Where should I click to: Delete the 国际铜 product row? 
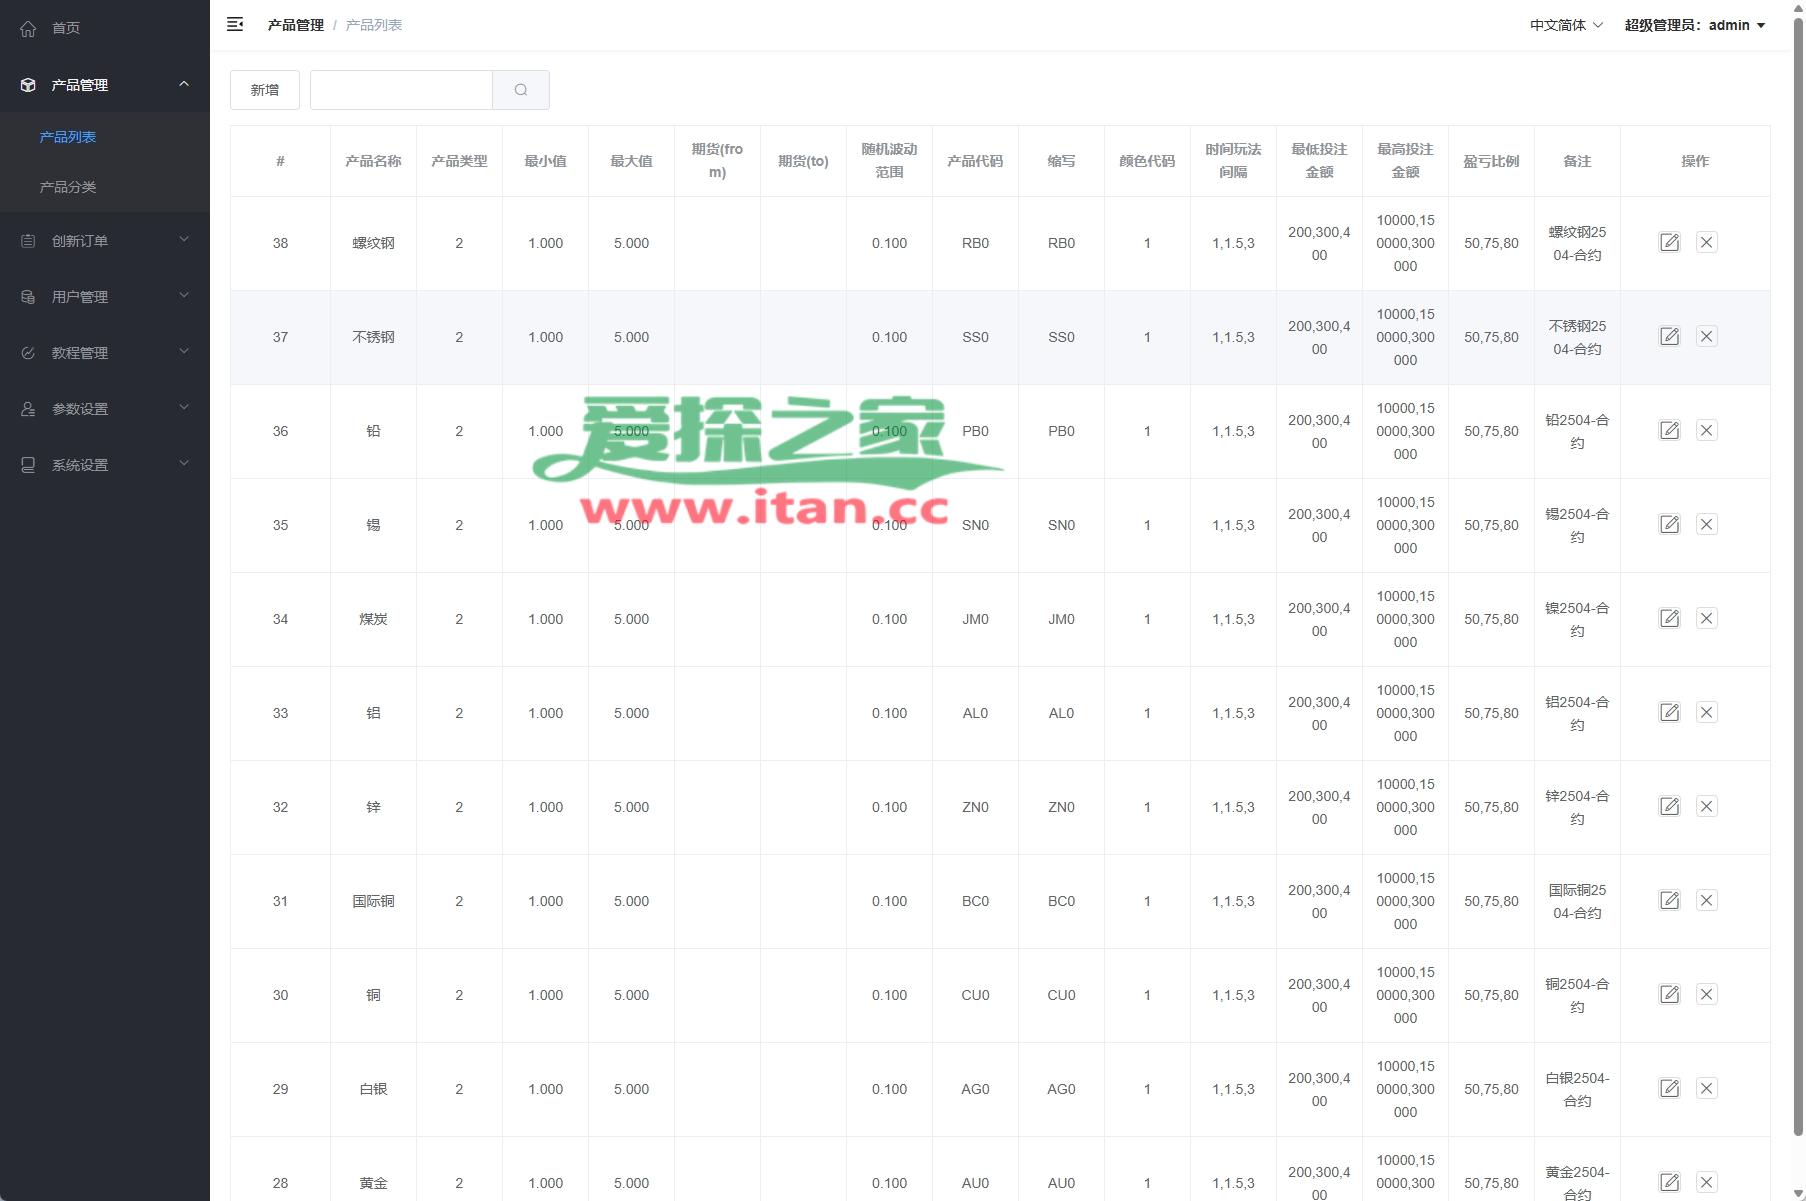1706,901
